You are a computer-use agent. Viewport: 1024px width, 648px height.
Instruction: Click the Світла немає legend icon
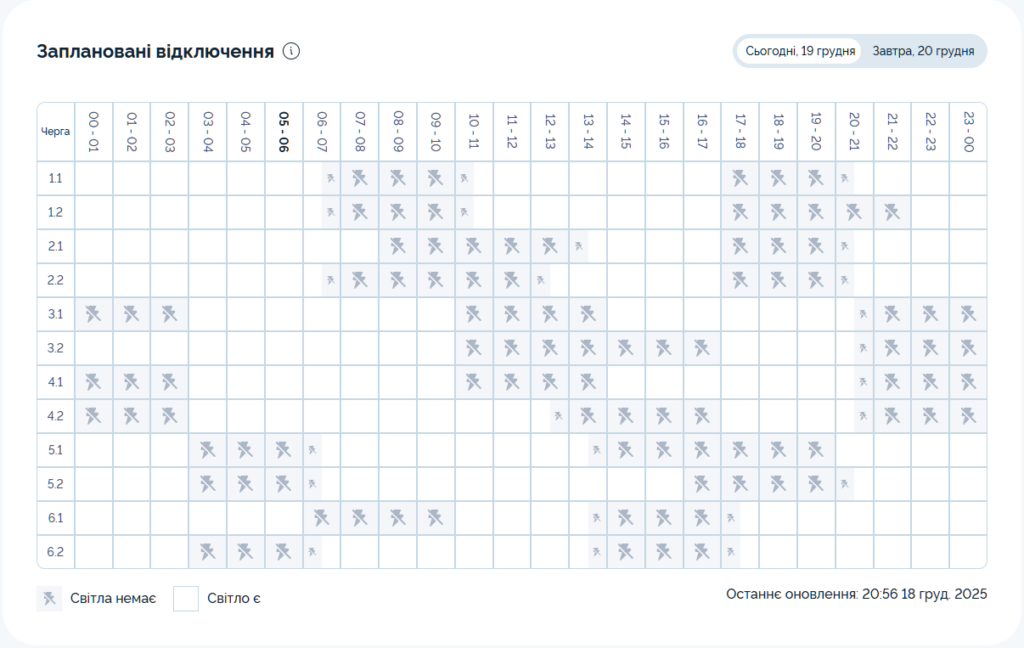coord(49,599)
